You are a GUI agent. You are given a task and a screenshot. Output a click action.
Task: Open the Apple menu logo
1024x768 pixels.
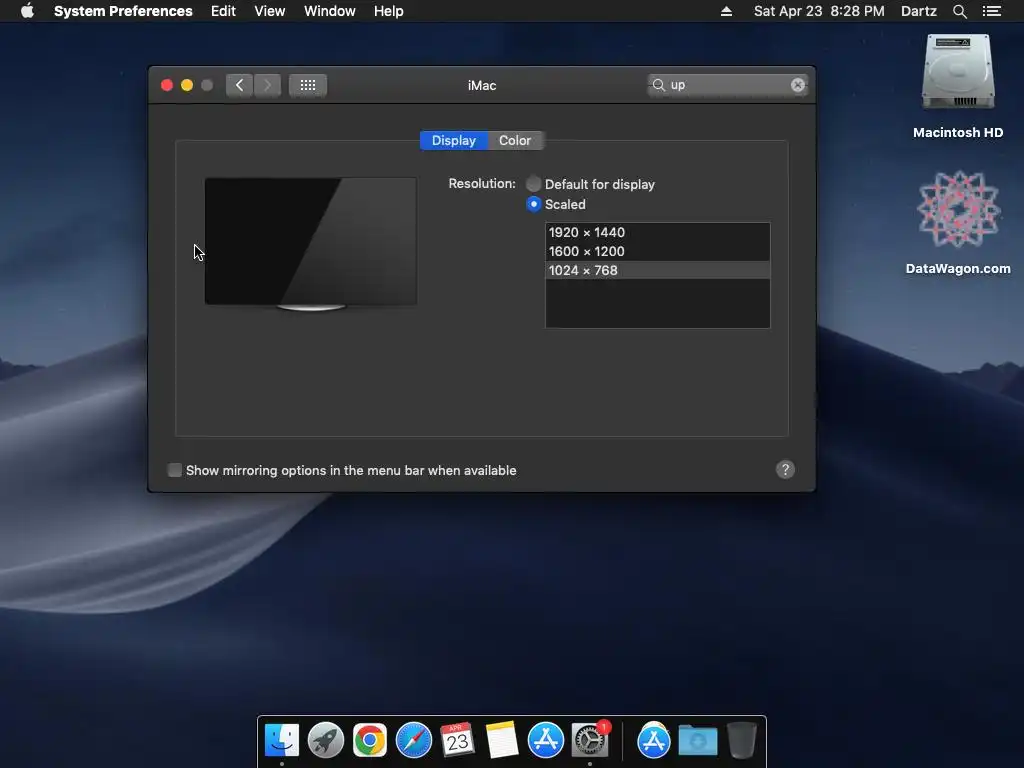point(27,11)
